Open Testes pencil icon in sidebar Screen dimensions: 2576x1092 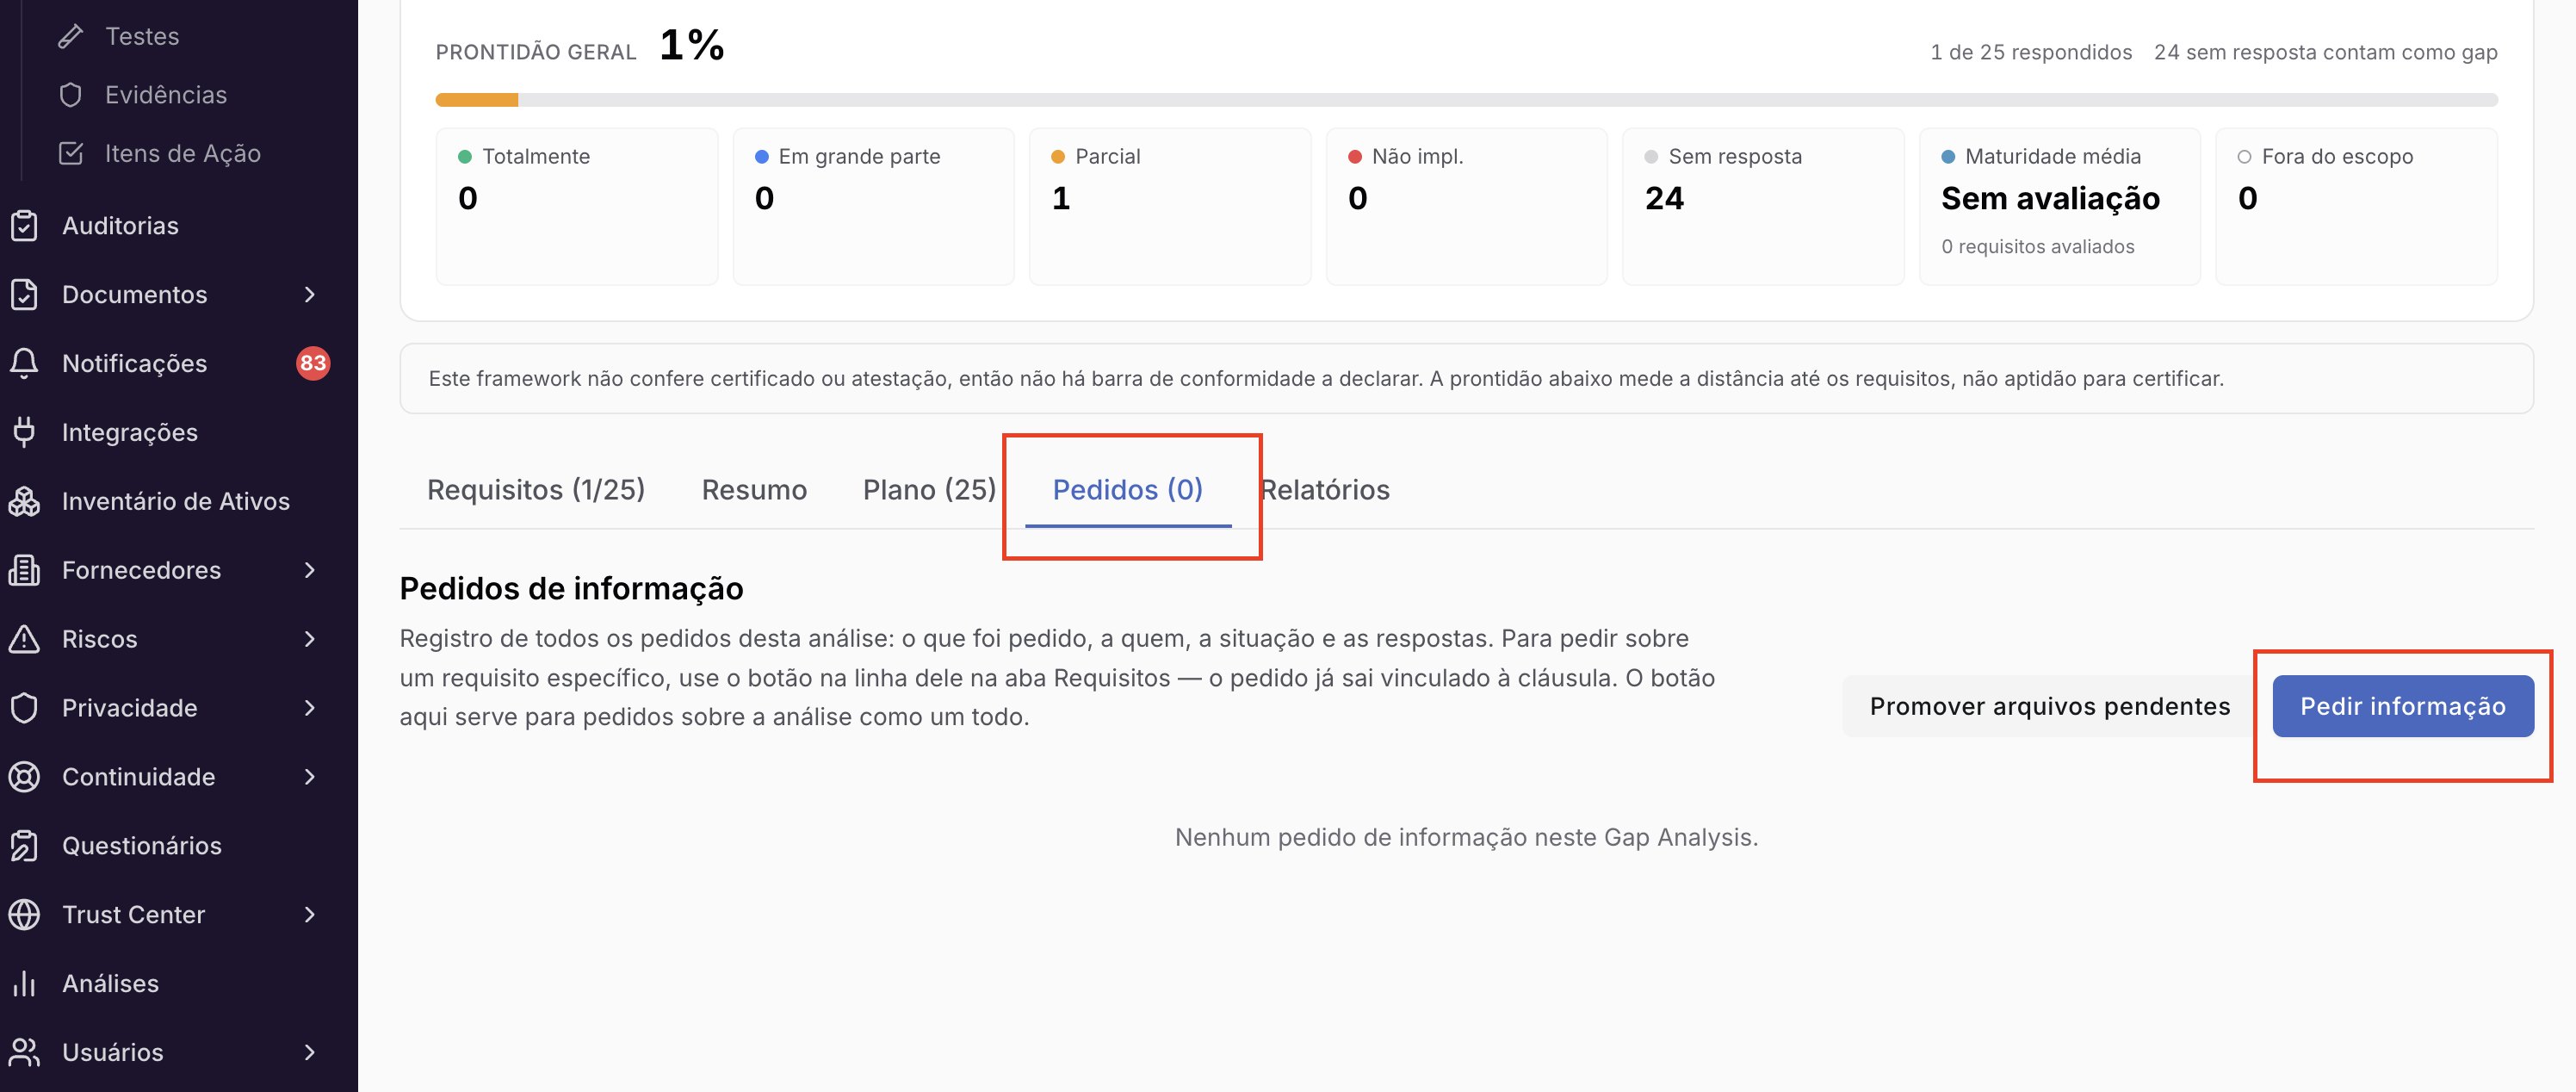70,36
